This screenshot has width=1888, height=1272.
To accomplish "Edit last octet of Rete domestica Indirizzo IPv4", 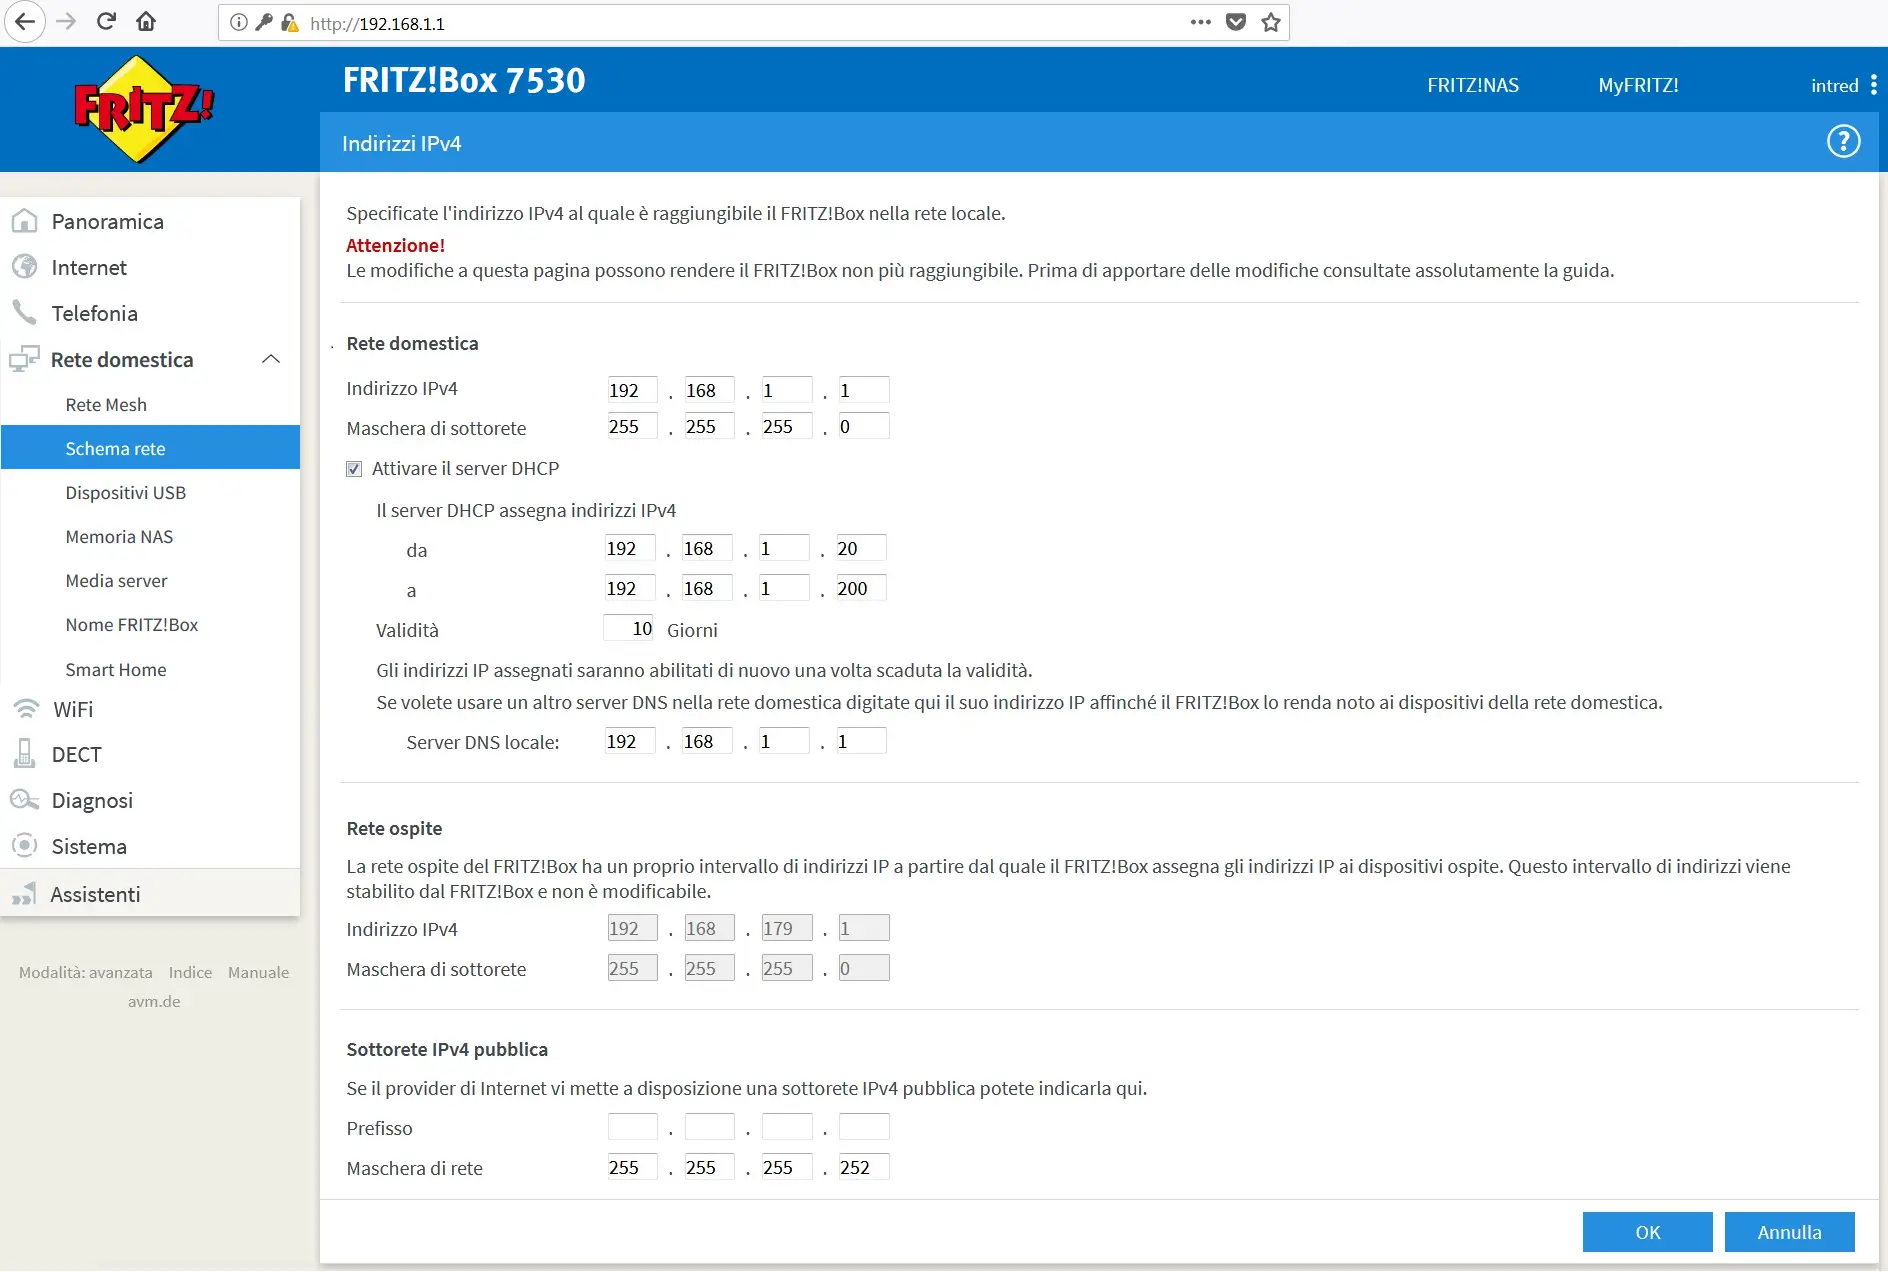I will 864,390.
